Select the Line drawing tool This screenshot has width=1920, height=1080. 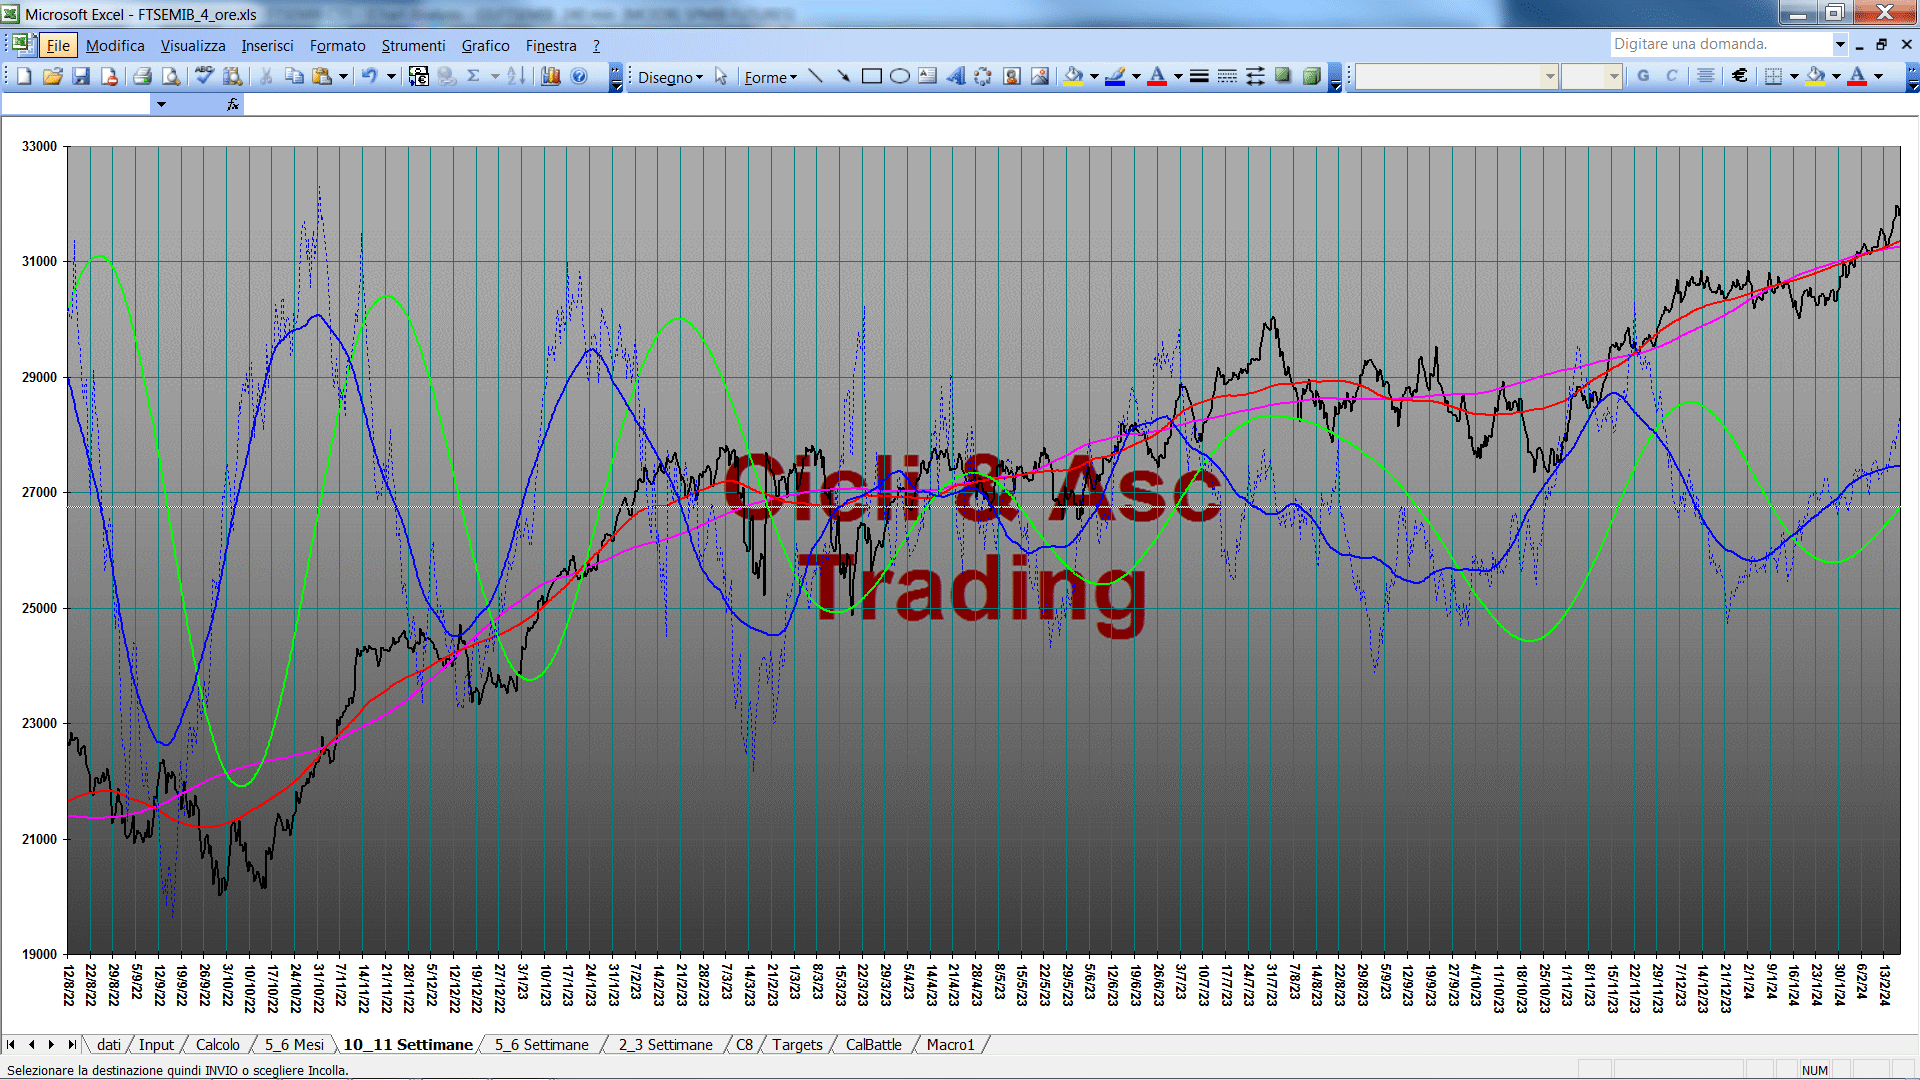[815, 76]
